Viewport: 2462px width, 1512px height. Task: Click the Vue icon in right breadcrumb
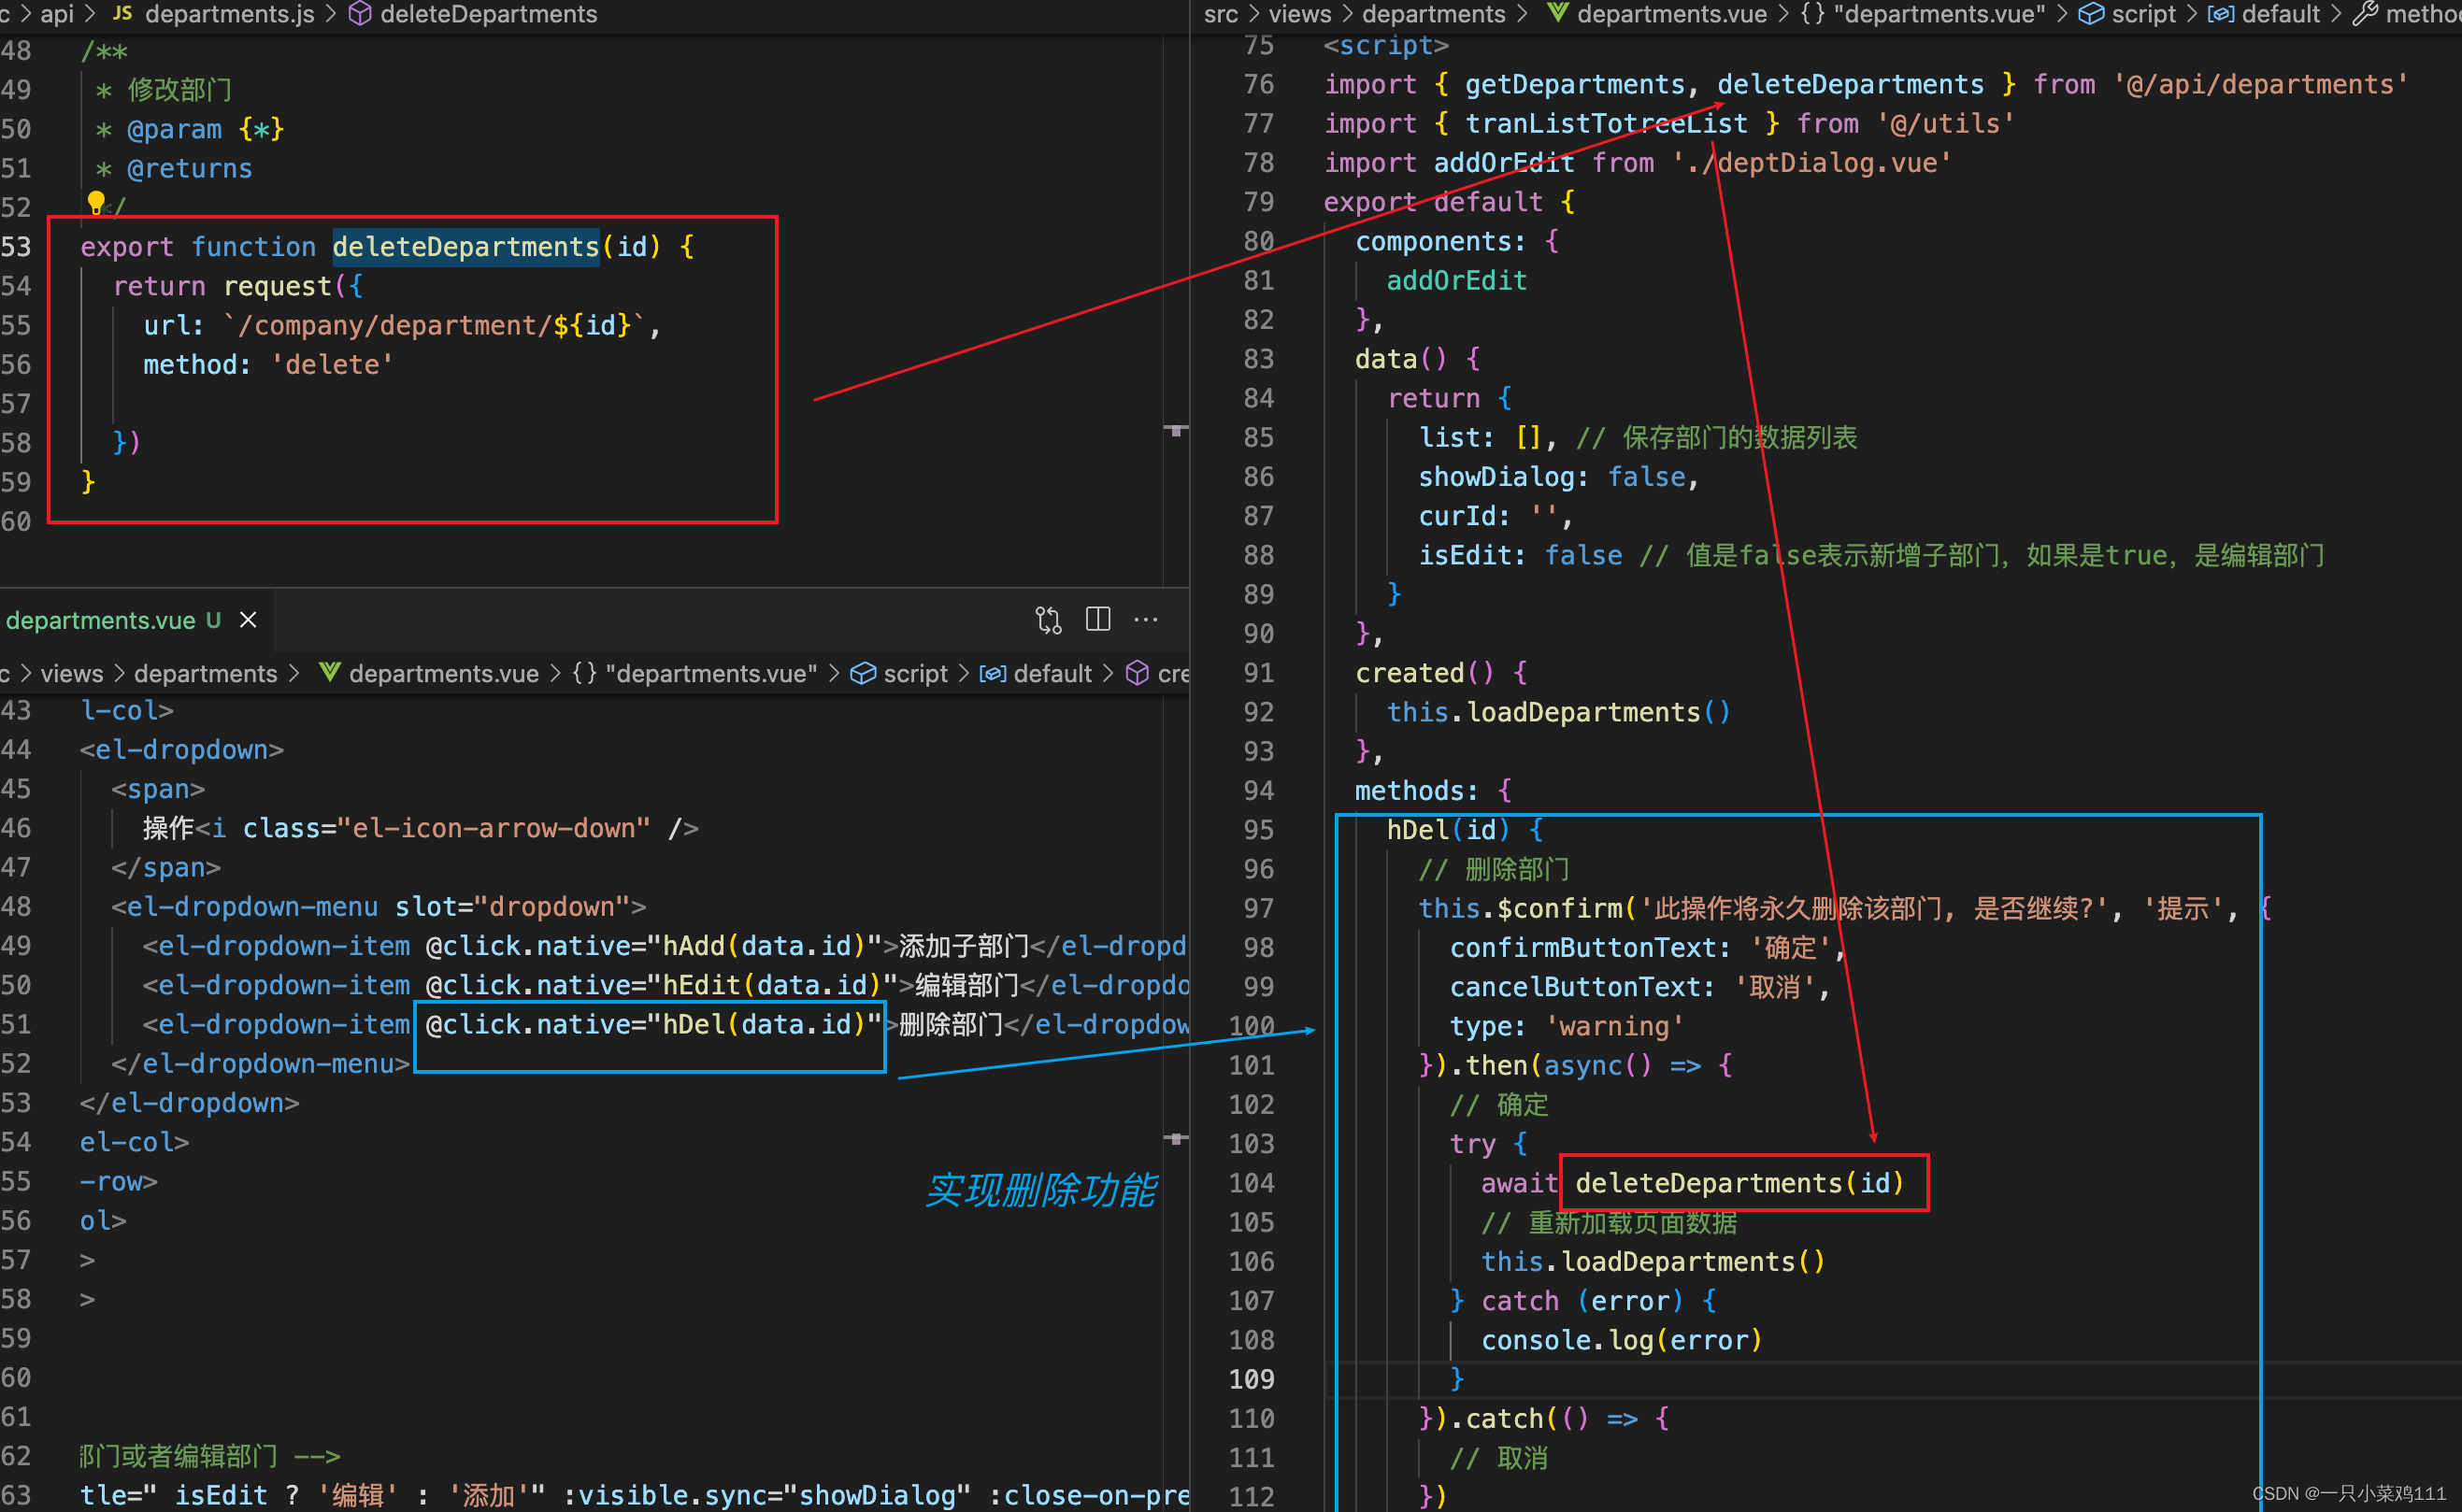coord(1557,14)
